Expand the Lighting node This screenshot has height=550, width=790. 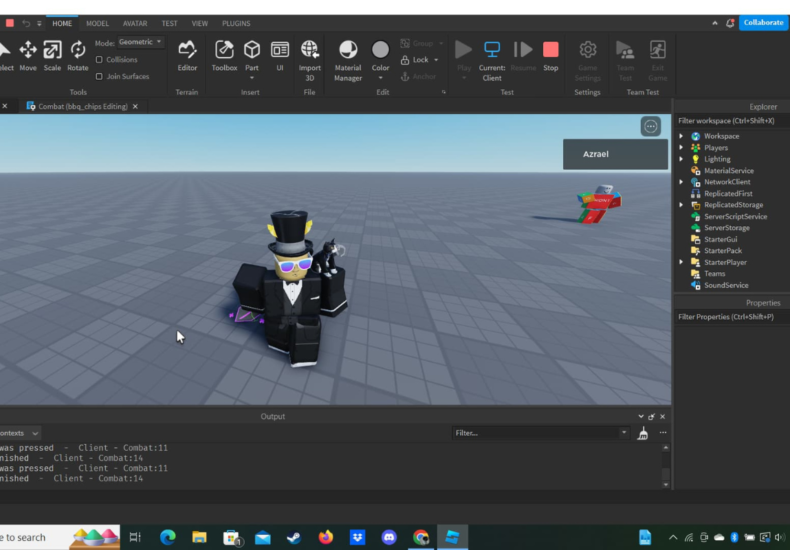(681, 159)
